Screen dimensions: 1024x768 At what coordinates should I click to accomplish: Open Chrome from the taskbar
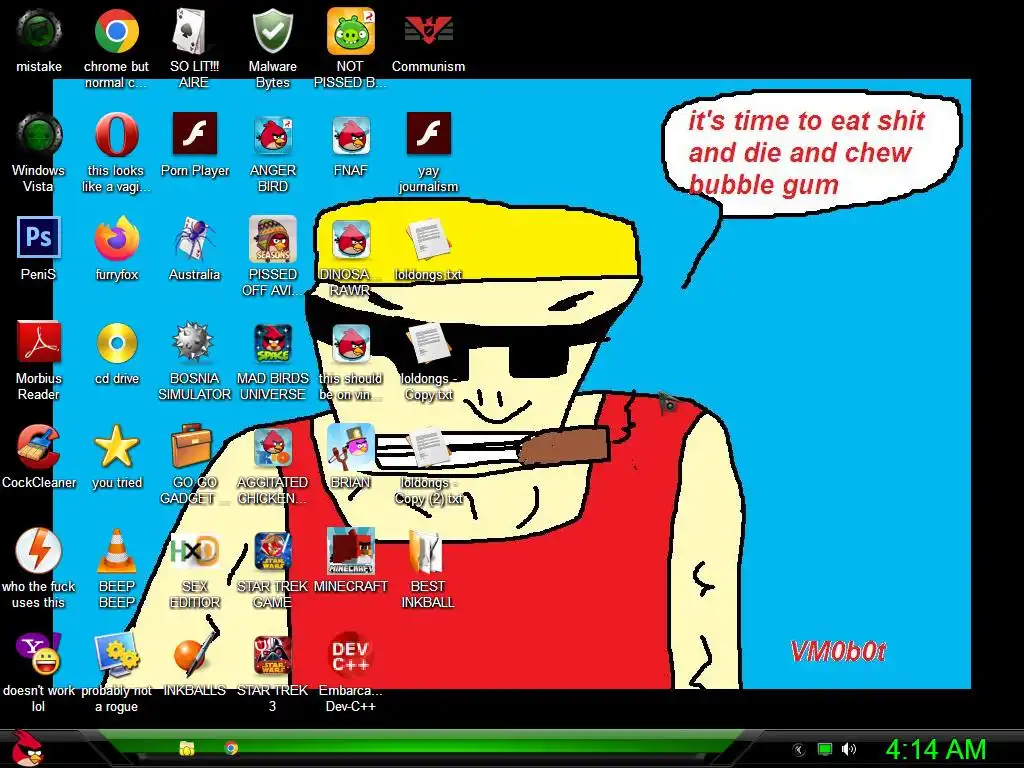[231, 748]
